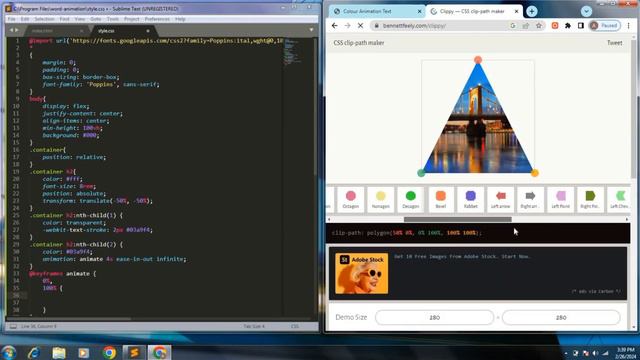This screenshot has height=360, width=640.
Task: Click the clip-path polygon code output
Action: click(407, 233)
